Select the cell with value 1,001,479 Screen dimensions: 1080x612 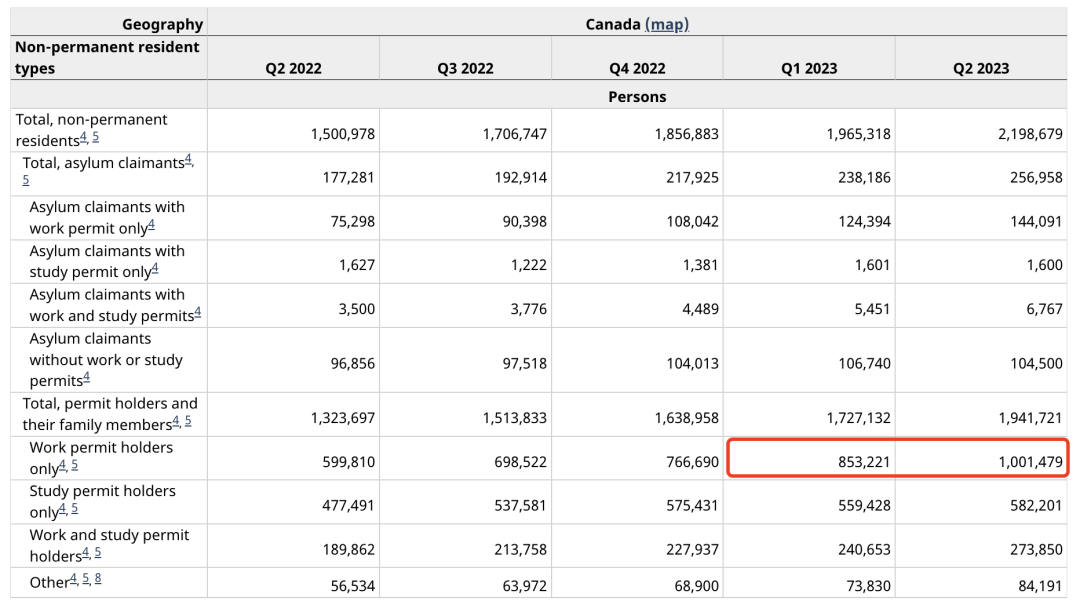tap(981, 458)
